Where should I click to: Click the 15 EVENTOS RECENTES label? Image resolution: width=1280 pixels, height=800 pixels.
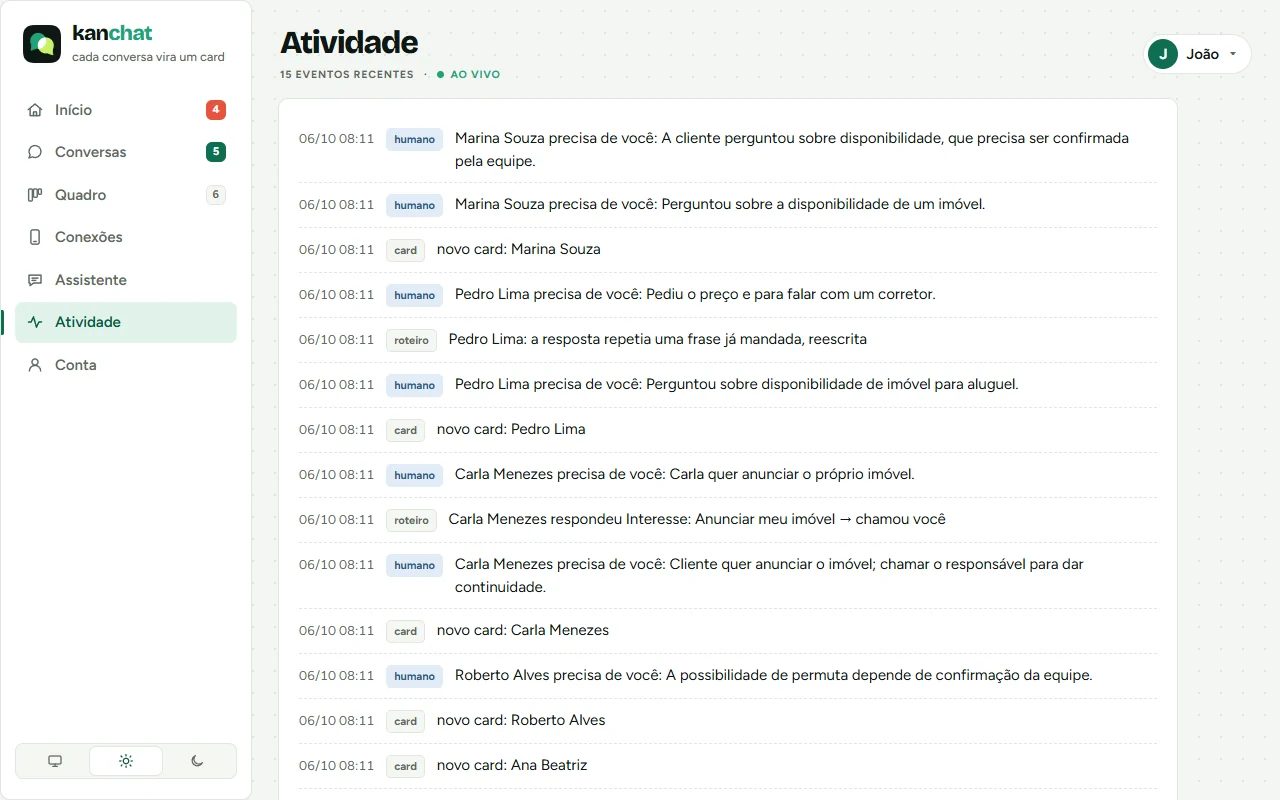347,74
